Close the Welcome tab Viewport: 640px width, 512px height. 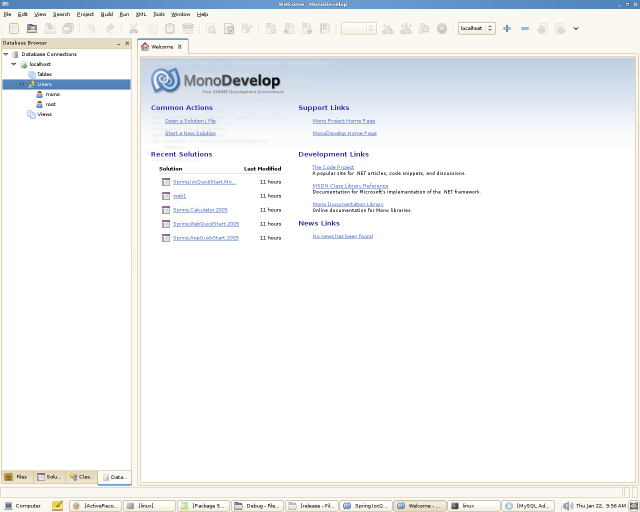[180, 47]
